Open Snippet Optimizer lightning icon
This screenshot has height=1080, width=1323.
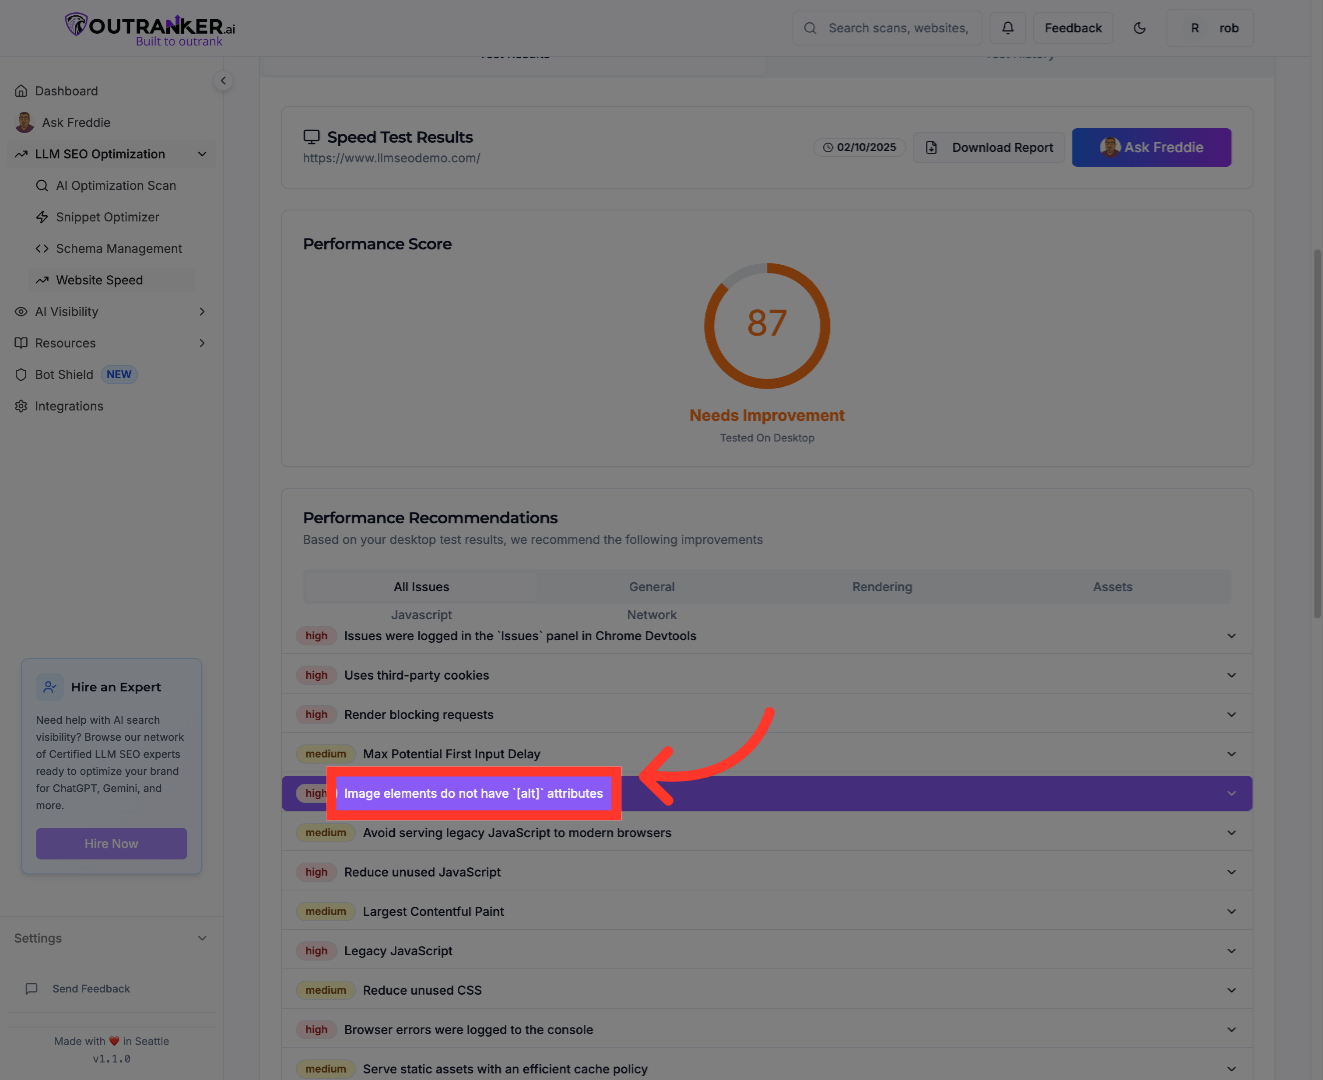[x=42, y=217]
